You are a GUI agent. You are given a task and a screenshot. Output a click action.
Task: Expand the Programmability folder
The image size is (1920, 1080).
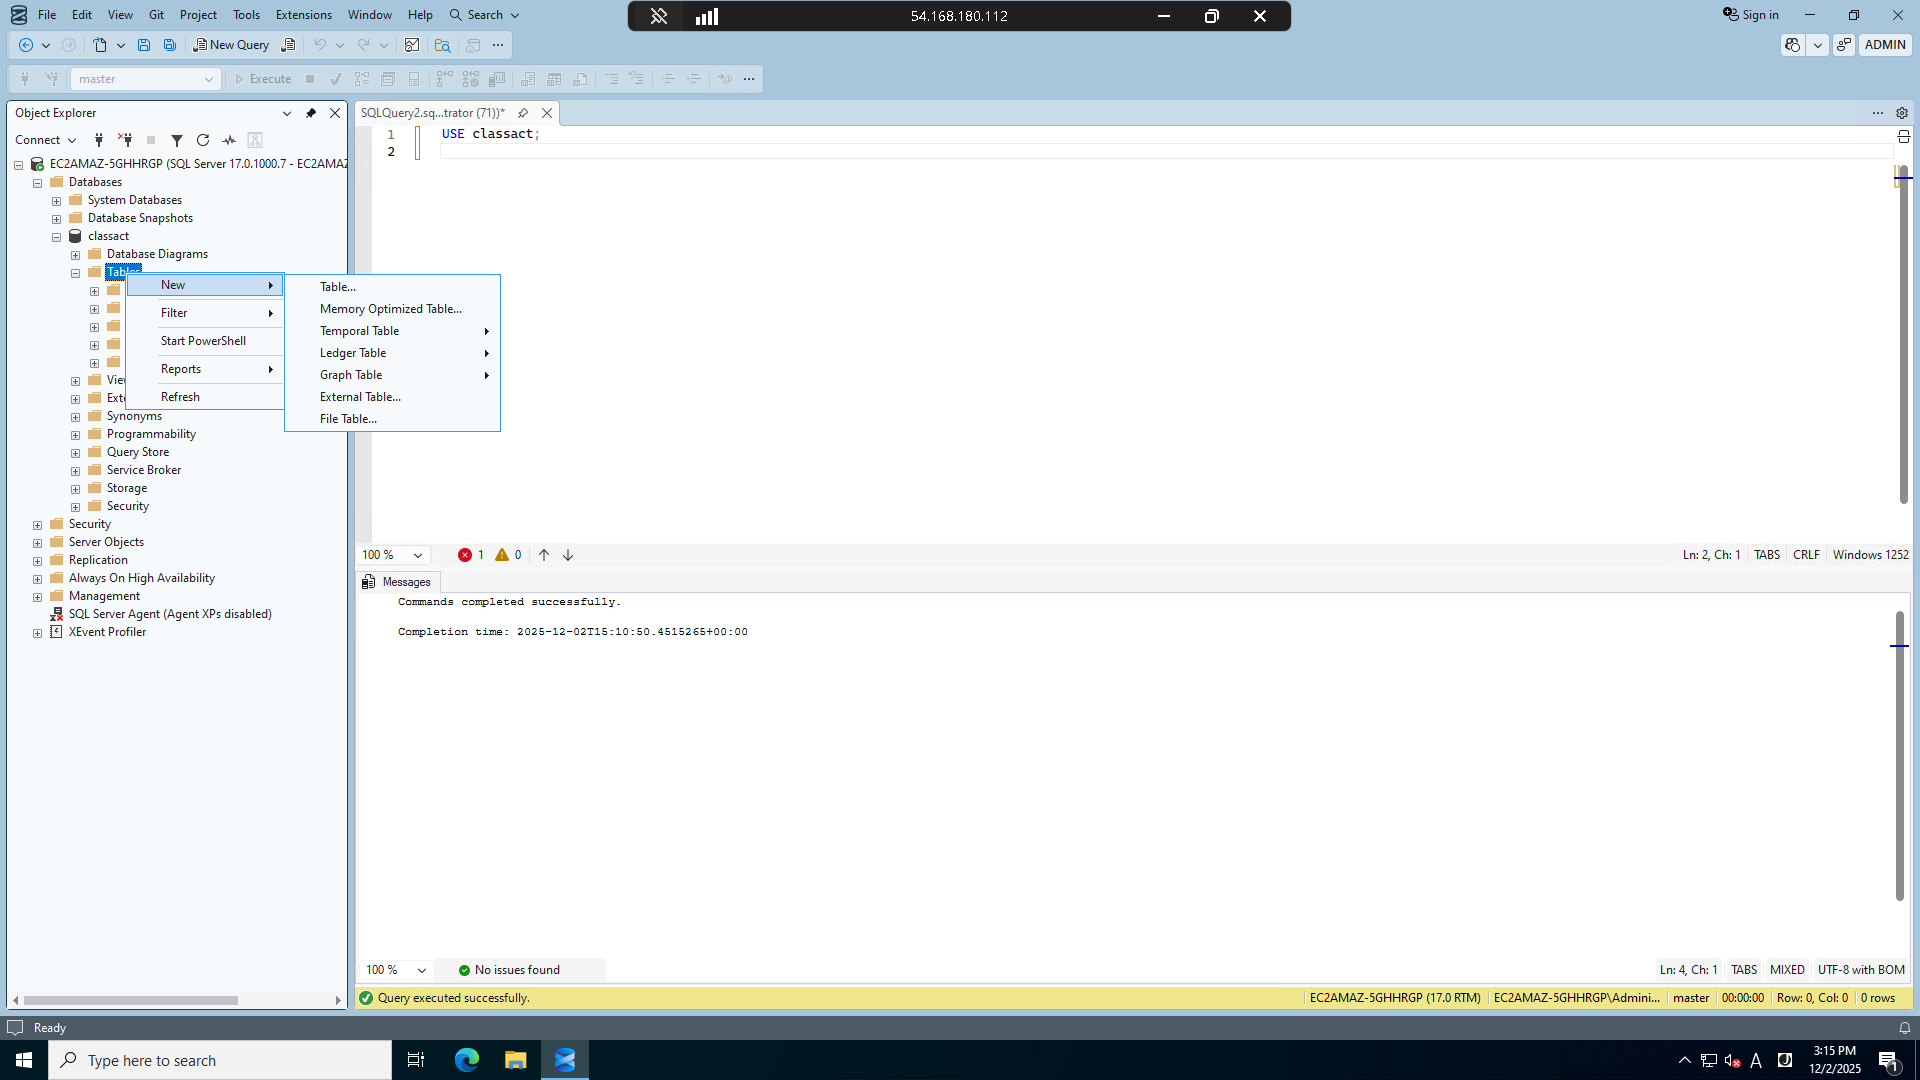(75, 435)
